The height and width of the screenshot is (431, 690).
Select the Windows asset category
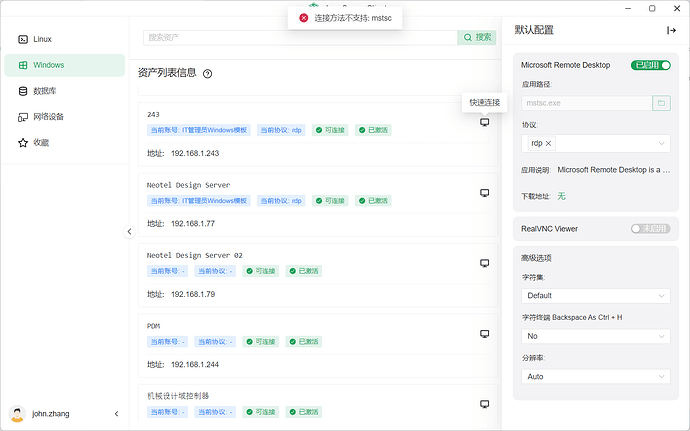point(64,65)
